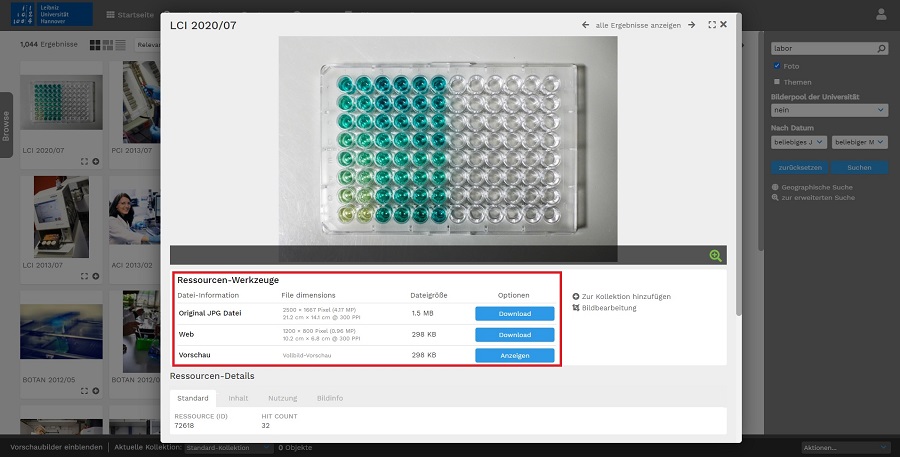Add LCI 2020/07 thumbnail to collection
900x457 pixels.
tap(96, 161)
